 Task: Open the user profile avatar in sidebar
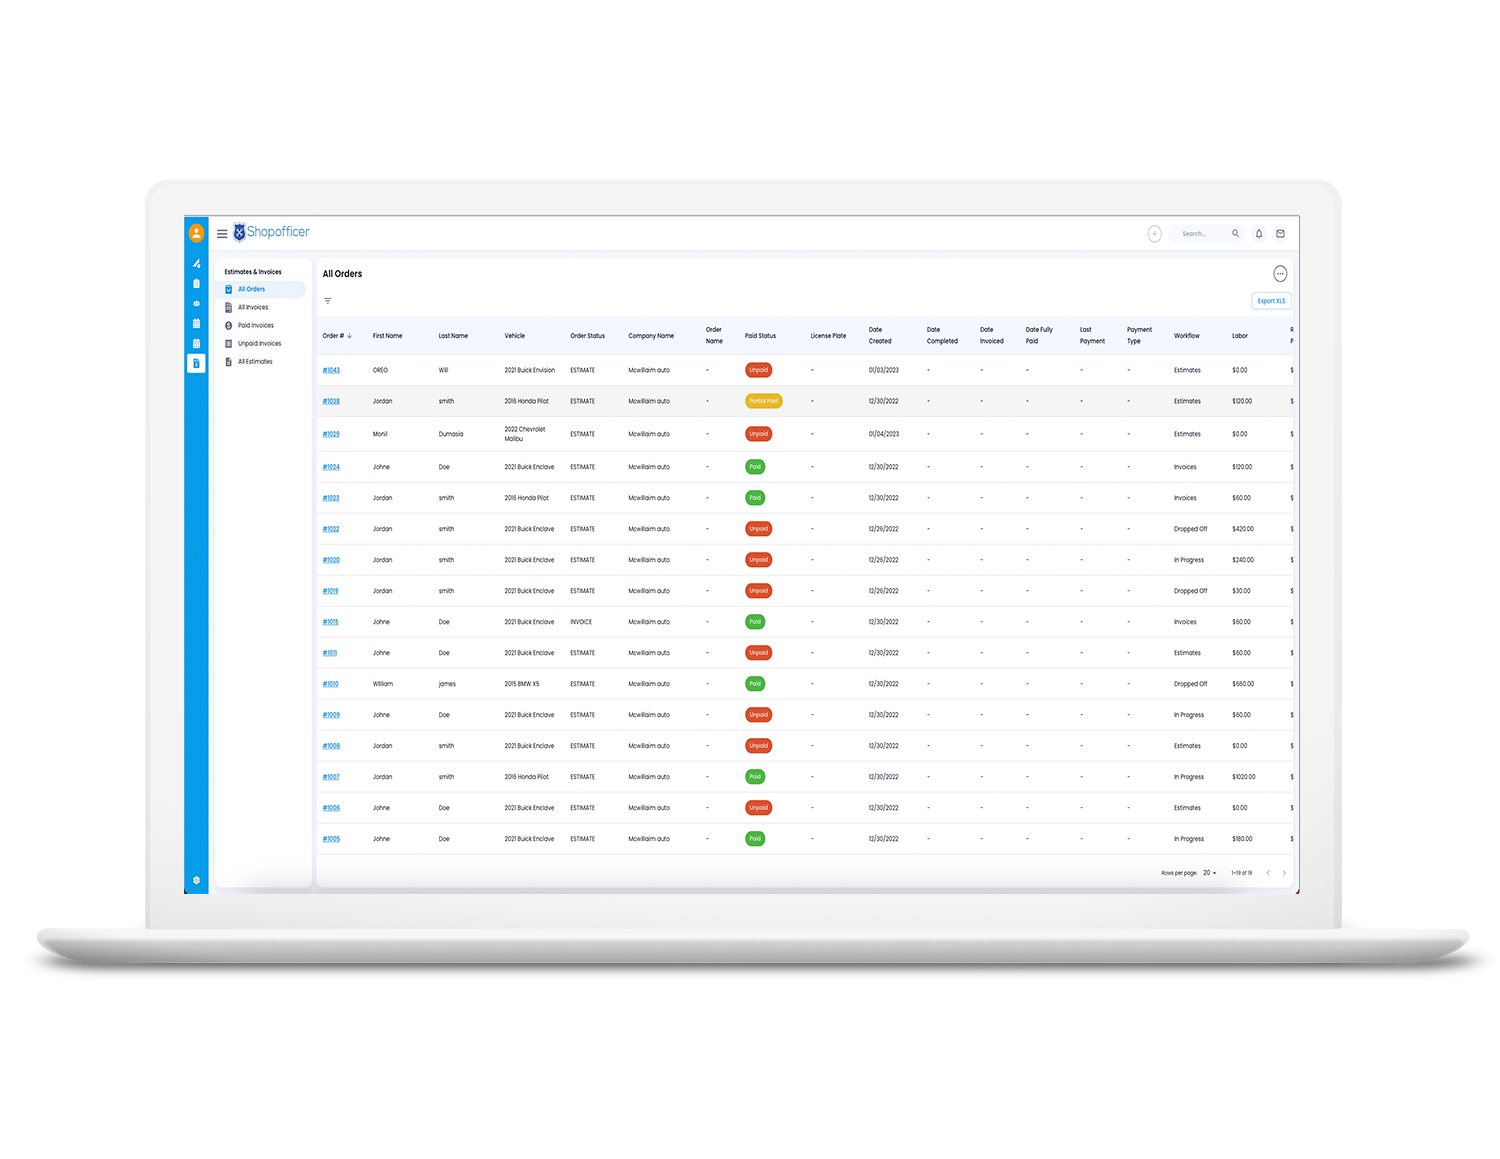(x=196, y=233)
